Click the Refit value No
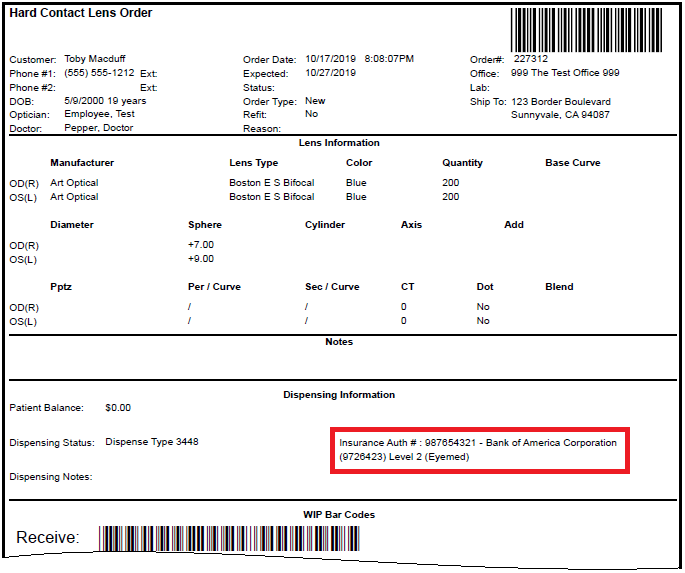The height and width of the screenshot is (573, 685). (x=311, y=114)
